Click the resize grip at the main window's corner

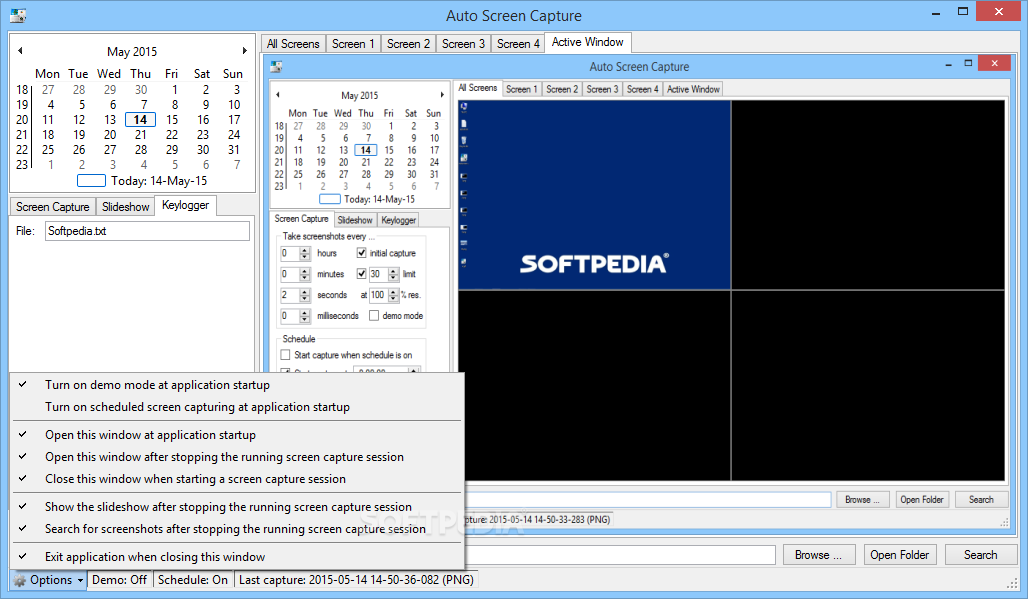(x=1013, y=583)
